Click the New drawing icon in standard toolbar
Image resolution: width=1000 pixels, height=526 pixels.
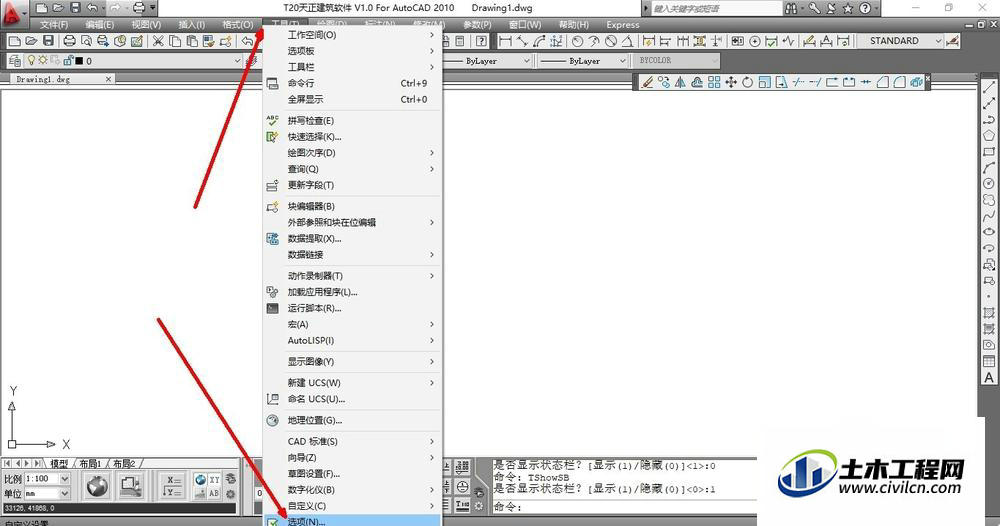(x=14, y=41)
